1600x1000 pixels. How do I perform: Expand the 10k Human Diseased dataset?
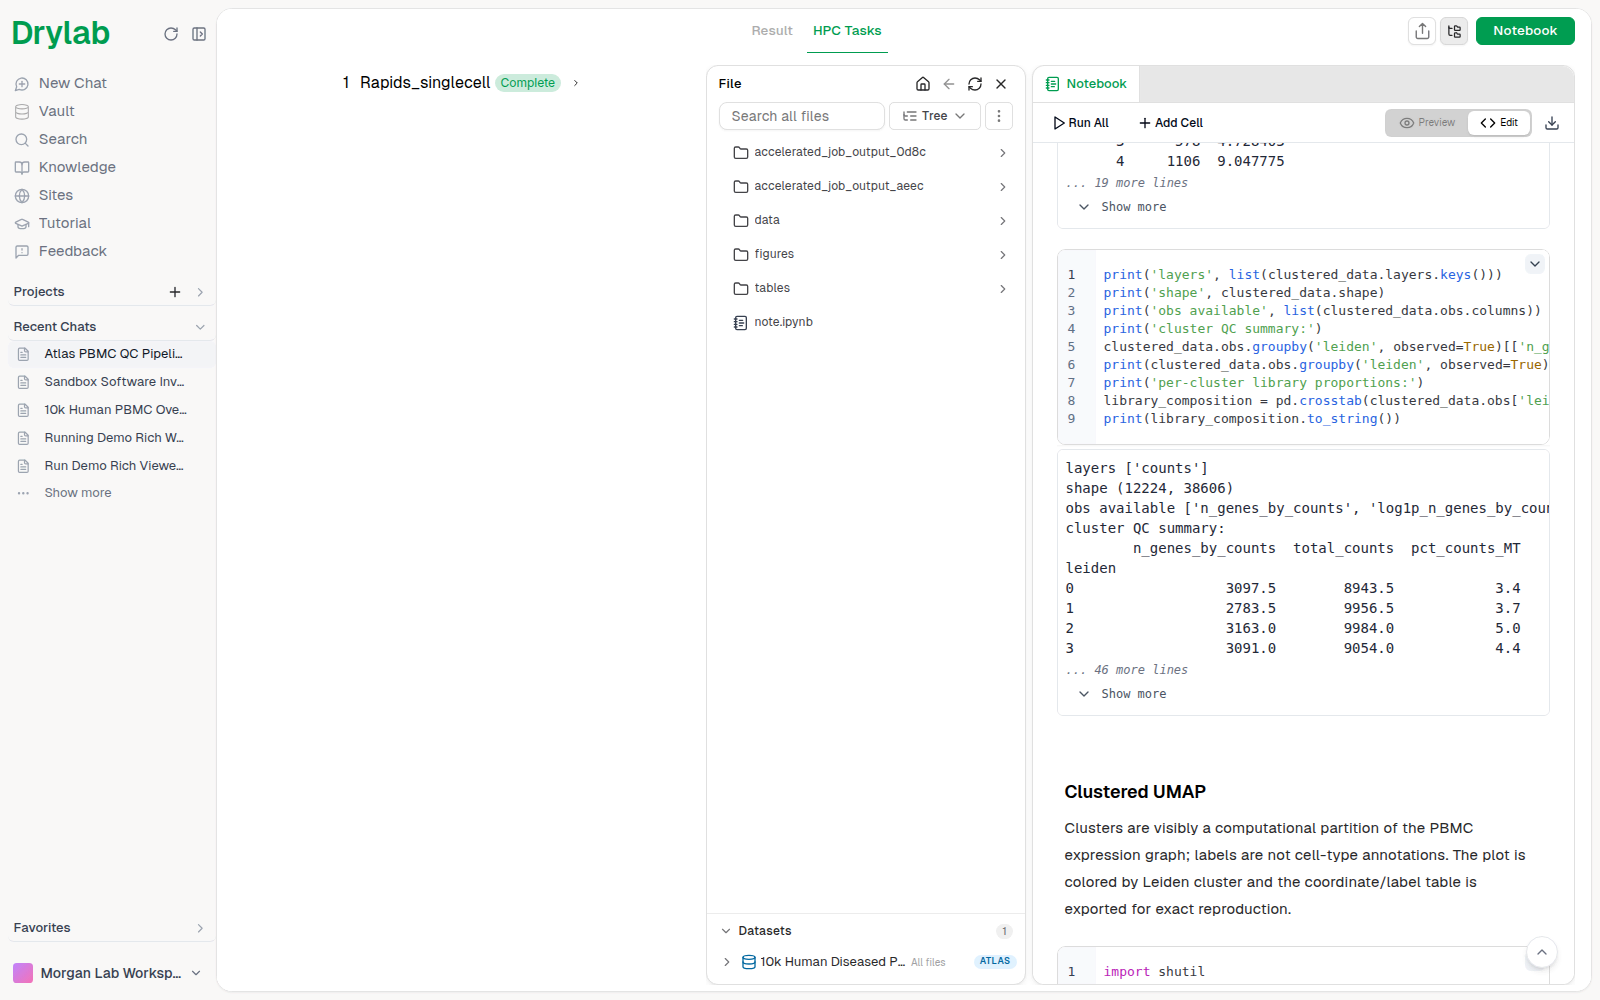pyautogui.click(x=726, y=962)
